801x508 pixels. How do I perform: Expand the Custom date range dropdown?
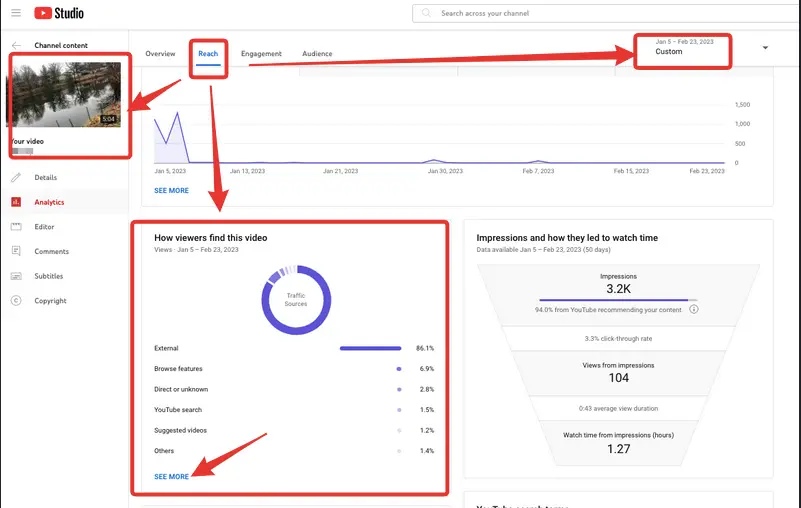(x=682, y=50)
